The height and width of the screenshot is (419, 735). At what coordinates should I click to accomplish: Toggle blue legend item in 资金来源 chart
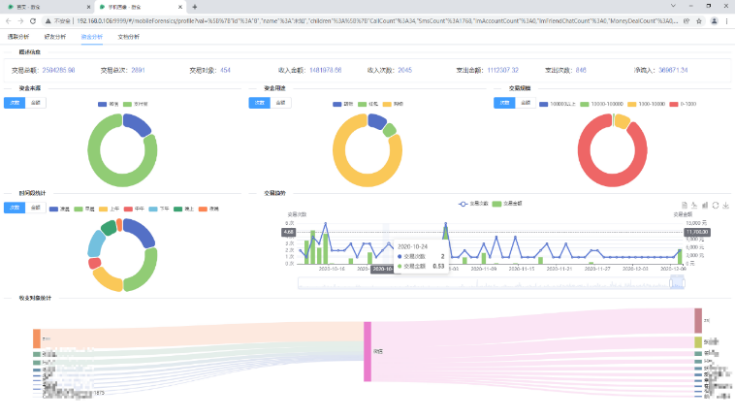(108, 104)
